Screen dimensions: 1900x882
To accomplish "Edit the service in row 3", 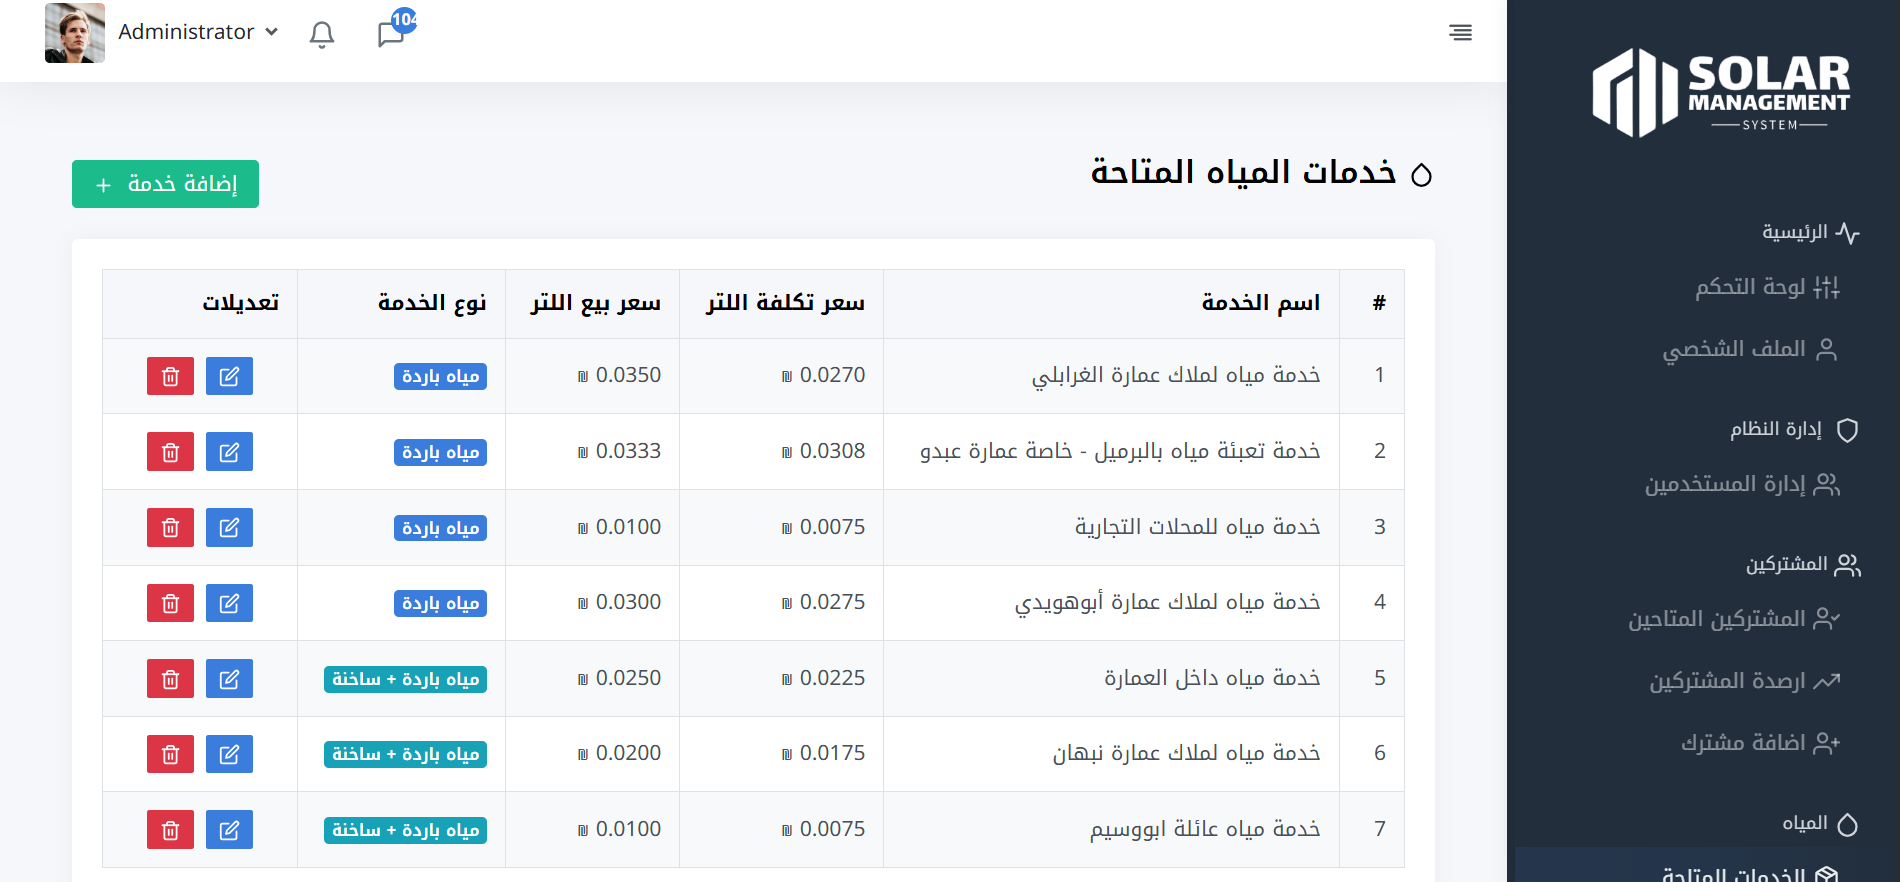I will pyautogui.click(x=229, y=527).
